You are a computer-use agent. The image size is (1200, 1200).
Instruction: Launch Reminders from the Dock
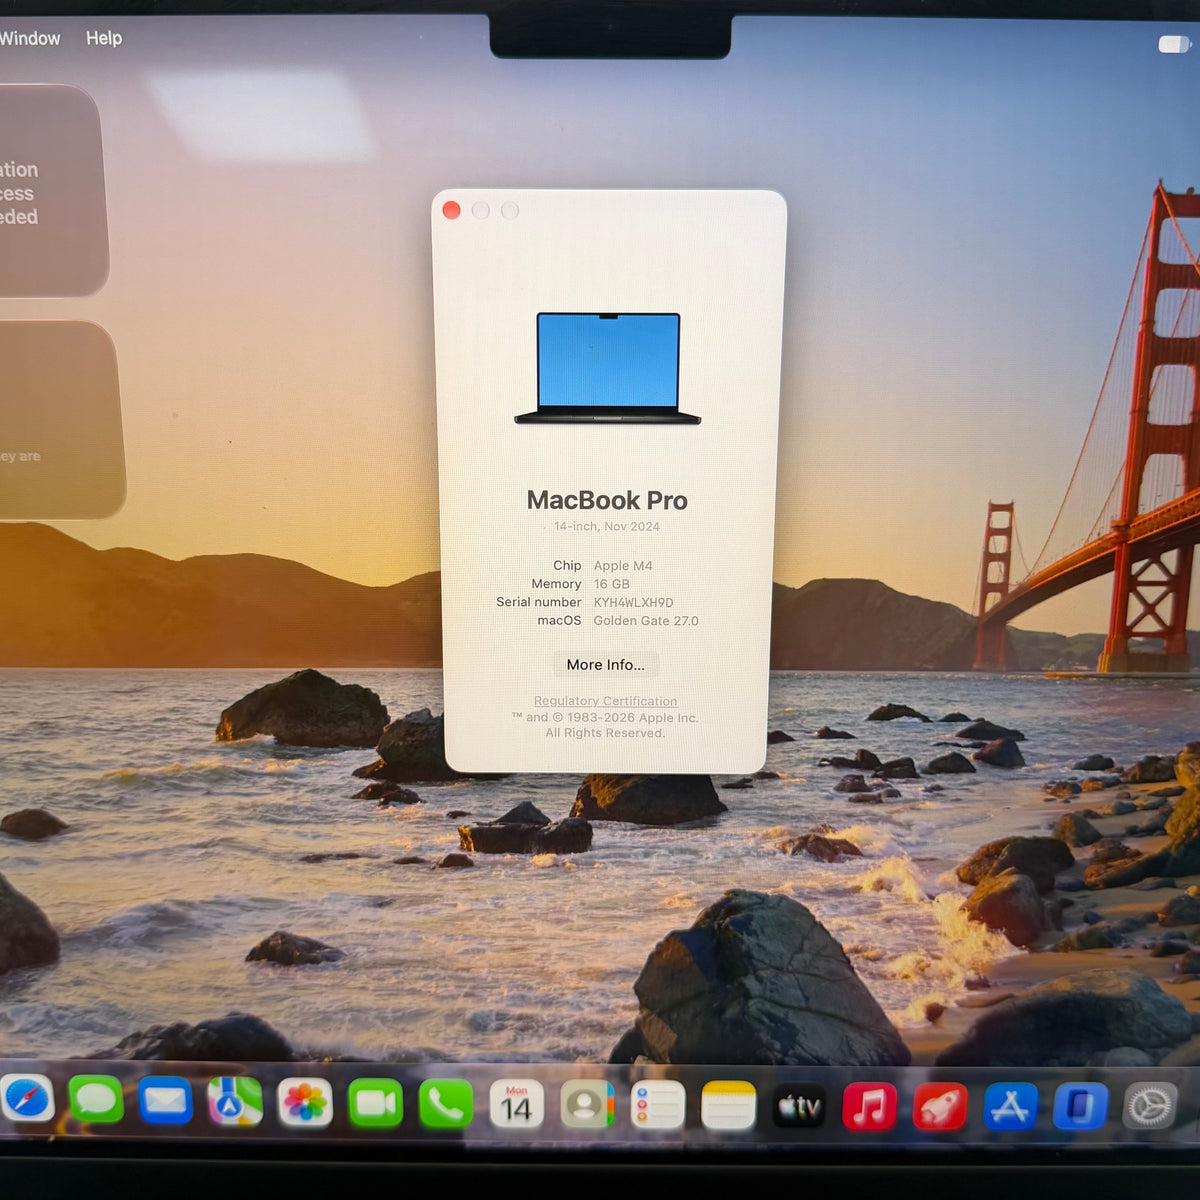coord(658,1106)
